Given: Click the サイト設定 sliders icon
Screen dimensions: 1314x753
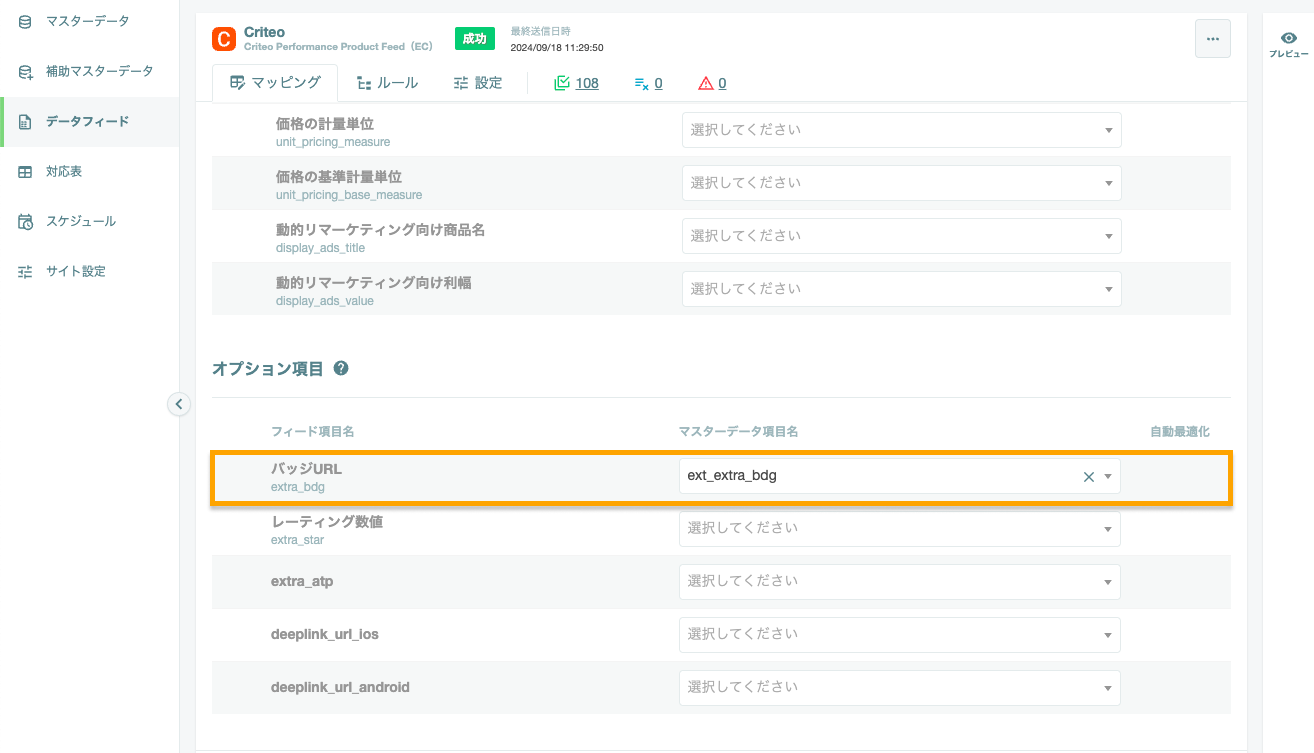Looking at the screenshot, I should pos(25,271).
